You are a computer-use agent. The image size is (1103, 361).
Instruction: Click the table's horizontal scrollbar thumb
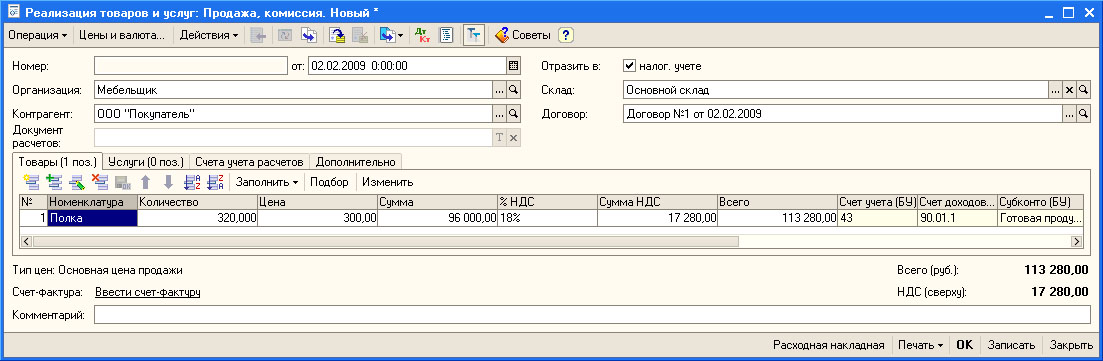(x=385, y=241)
